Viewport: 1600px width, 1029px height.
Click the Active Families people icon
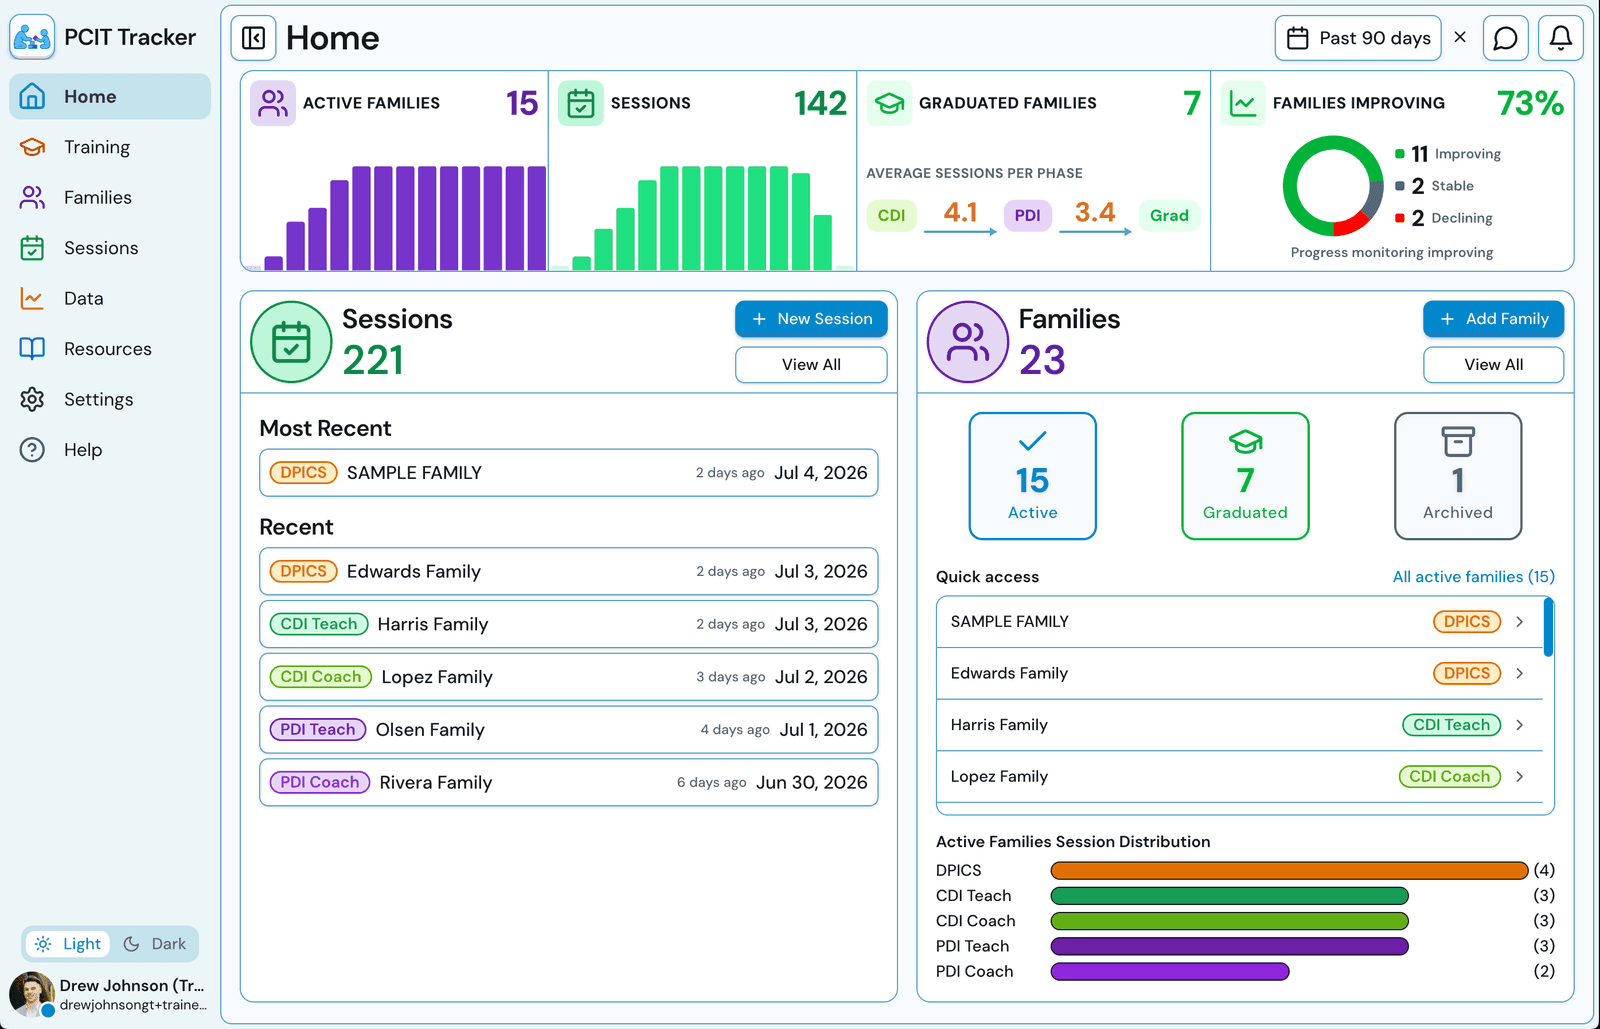tap(273, 103)
